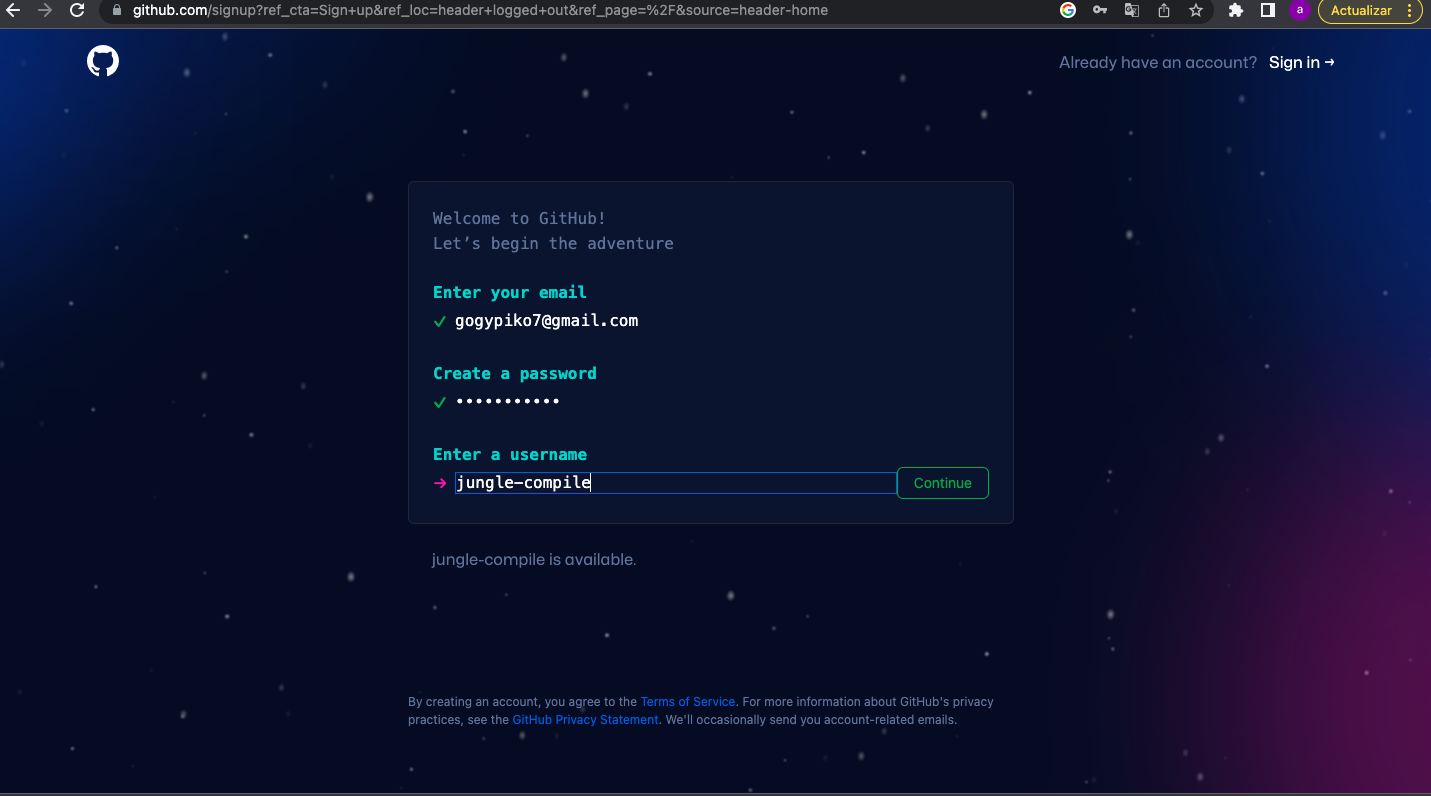Focus the username field with jungle-compile
1431x796 pixels.
tap(675, 483)
